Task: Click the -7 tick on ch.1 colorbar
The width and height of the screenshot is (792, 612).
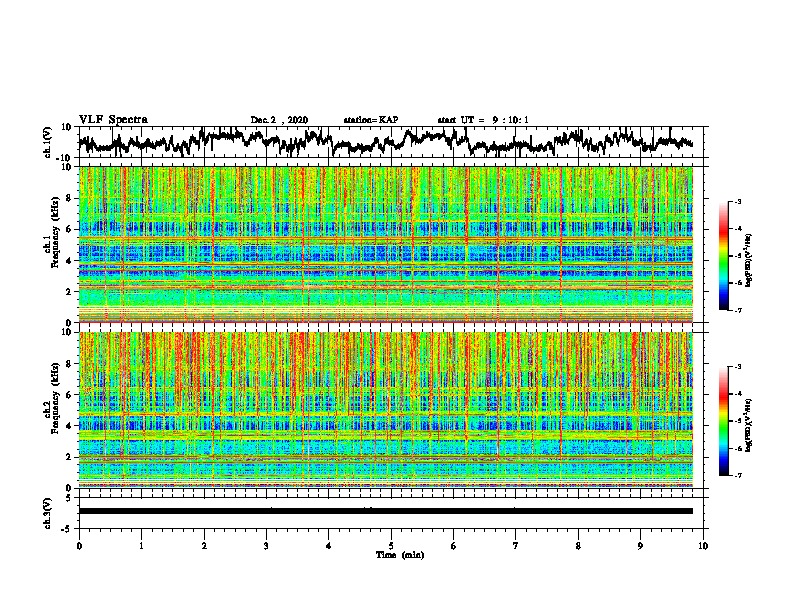Action: (x=737, y=310)
